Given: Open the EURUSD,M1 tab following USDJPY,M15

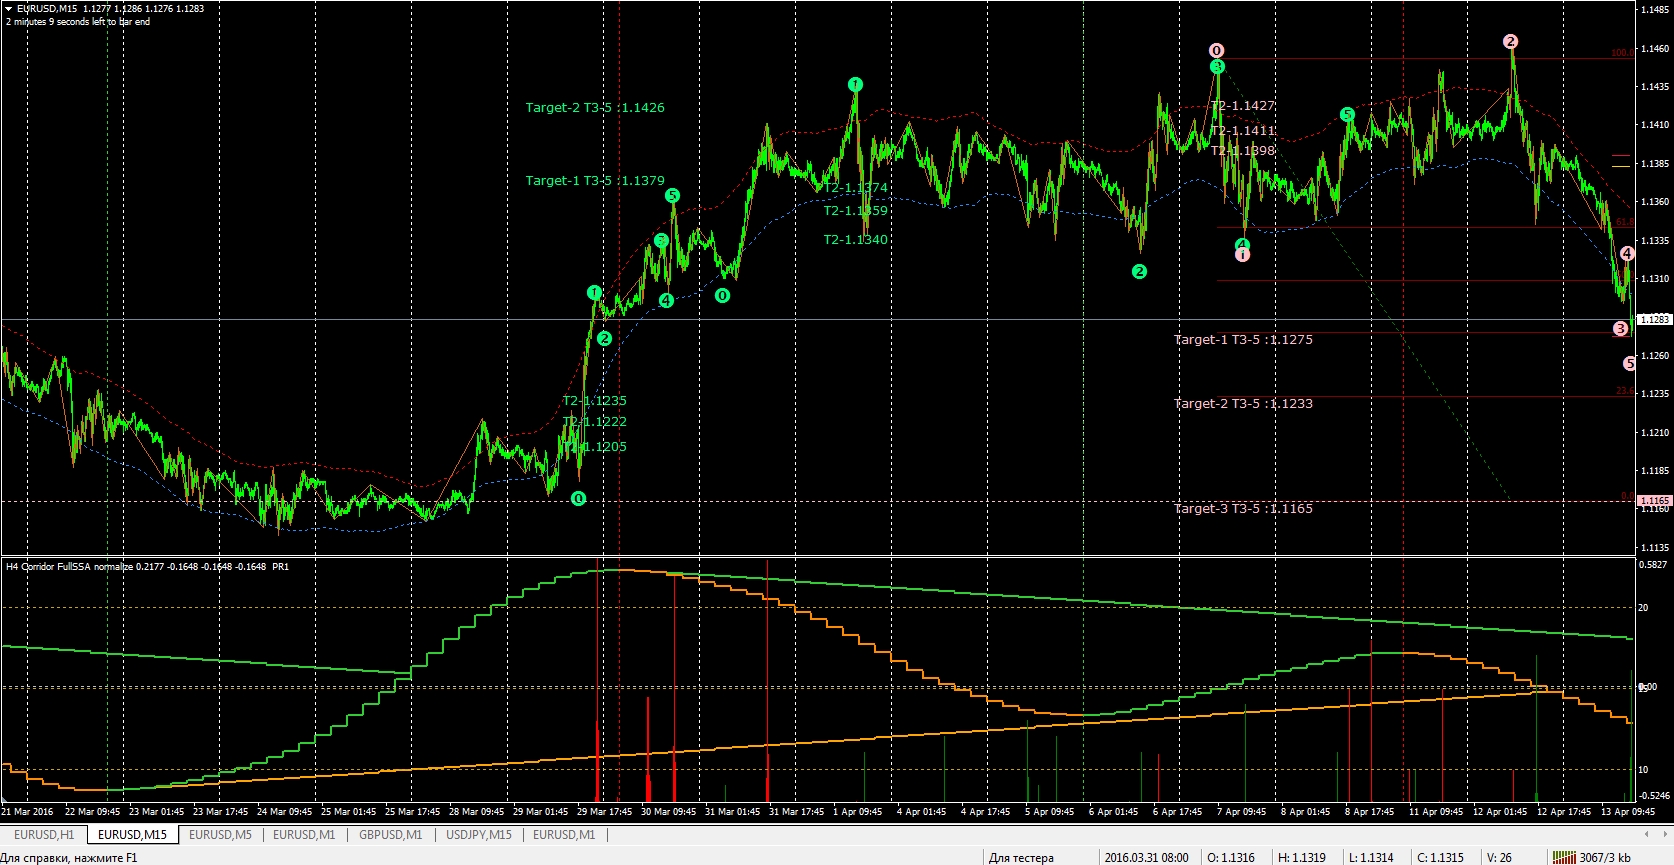Looking at the screenshot, I should click(564, 834).
